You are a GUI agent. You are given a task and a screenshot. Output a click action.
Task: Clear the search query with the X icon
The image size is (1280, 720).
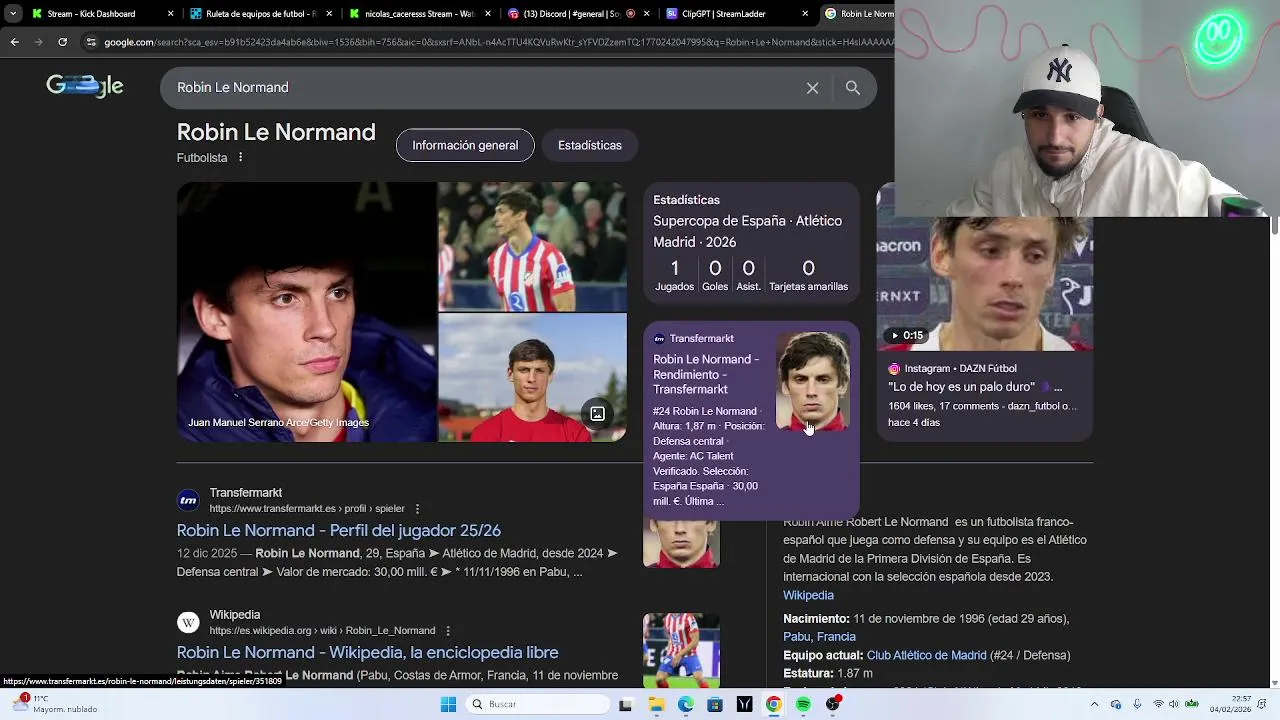(x=812, y=88)
